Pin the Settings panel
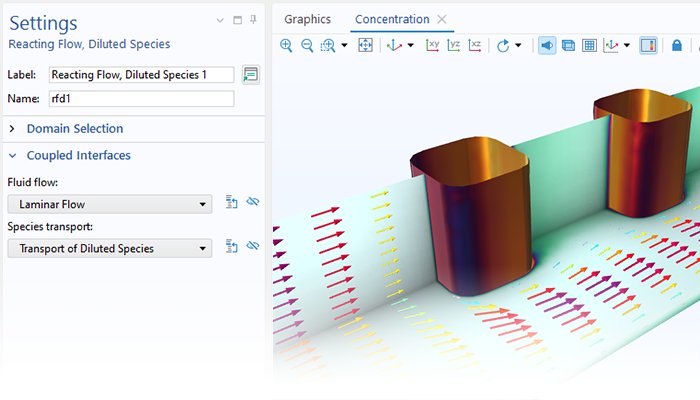 253,20
